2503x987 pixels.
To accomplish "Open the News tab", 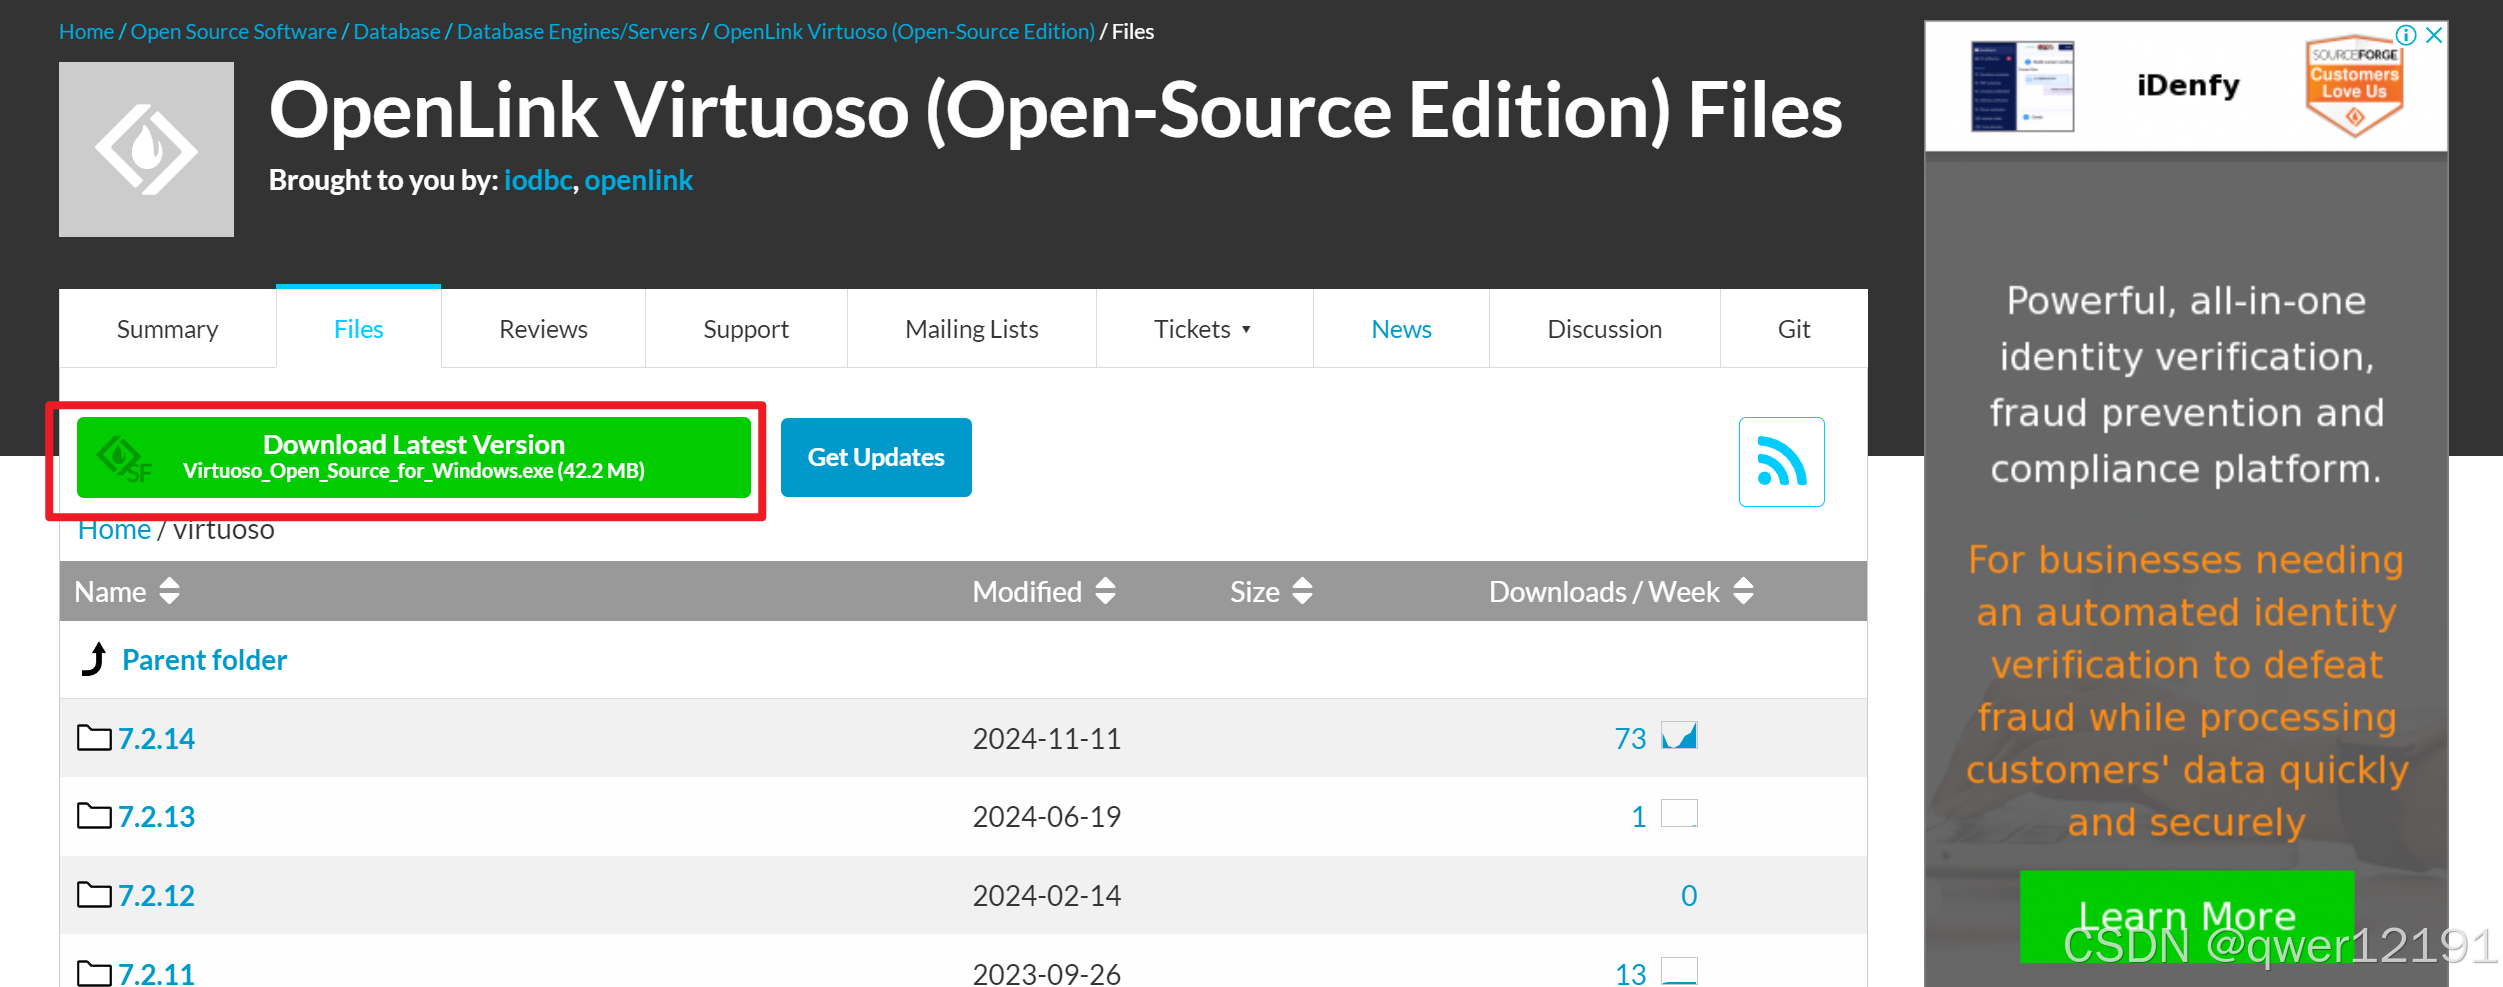I will (x=1401, y=329).
